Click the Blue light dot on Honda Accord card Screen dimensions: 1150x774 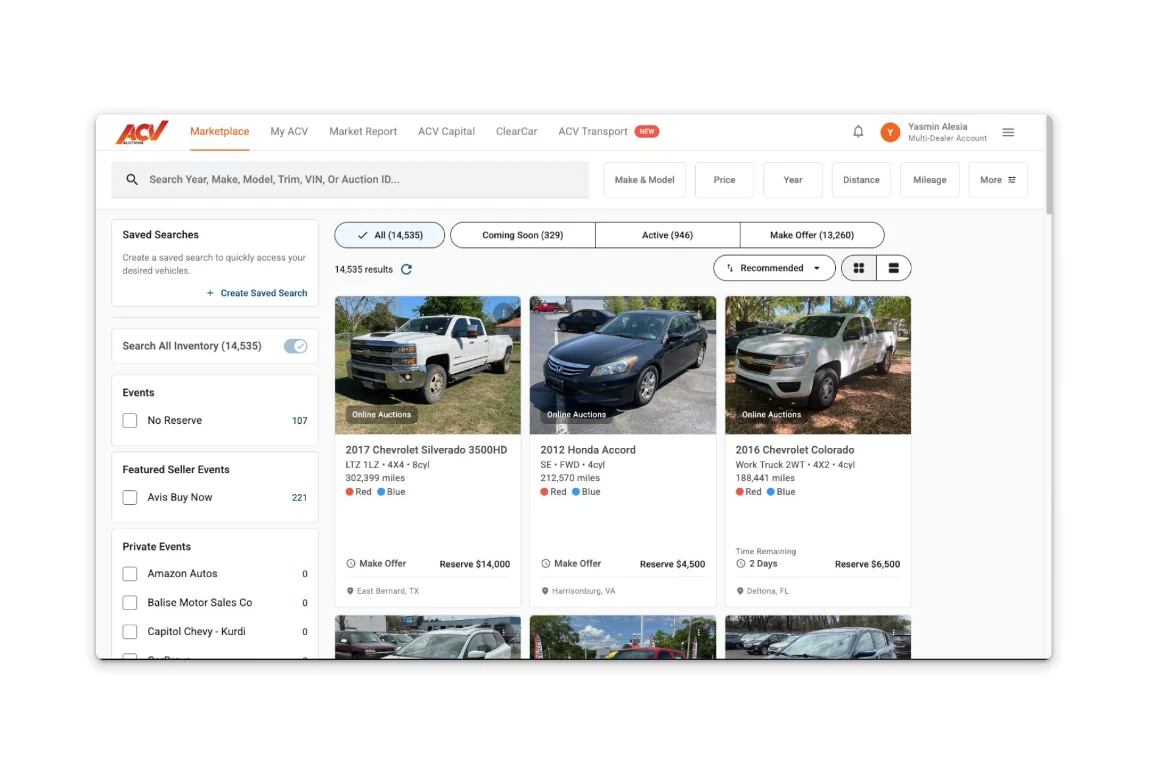click(x=576, y=492)
